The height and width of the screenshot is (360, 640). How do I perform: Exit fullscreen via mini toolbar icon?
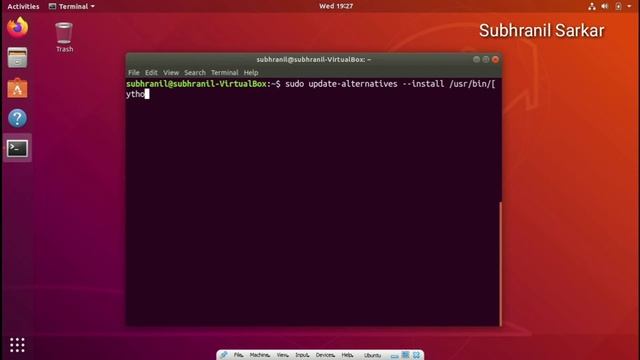[x=405, y=355]
